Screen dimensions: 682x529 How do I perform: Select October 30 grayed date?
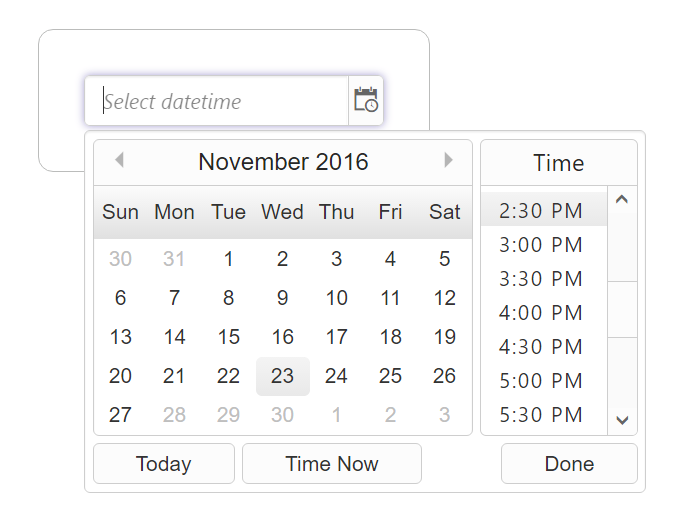point(121,259)
